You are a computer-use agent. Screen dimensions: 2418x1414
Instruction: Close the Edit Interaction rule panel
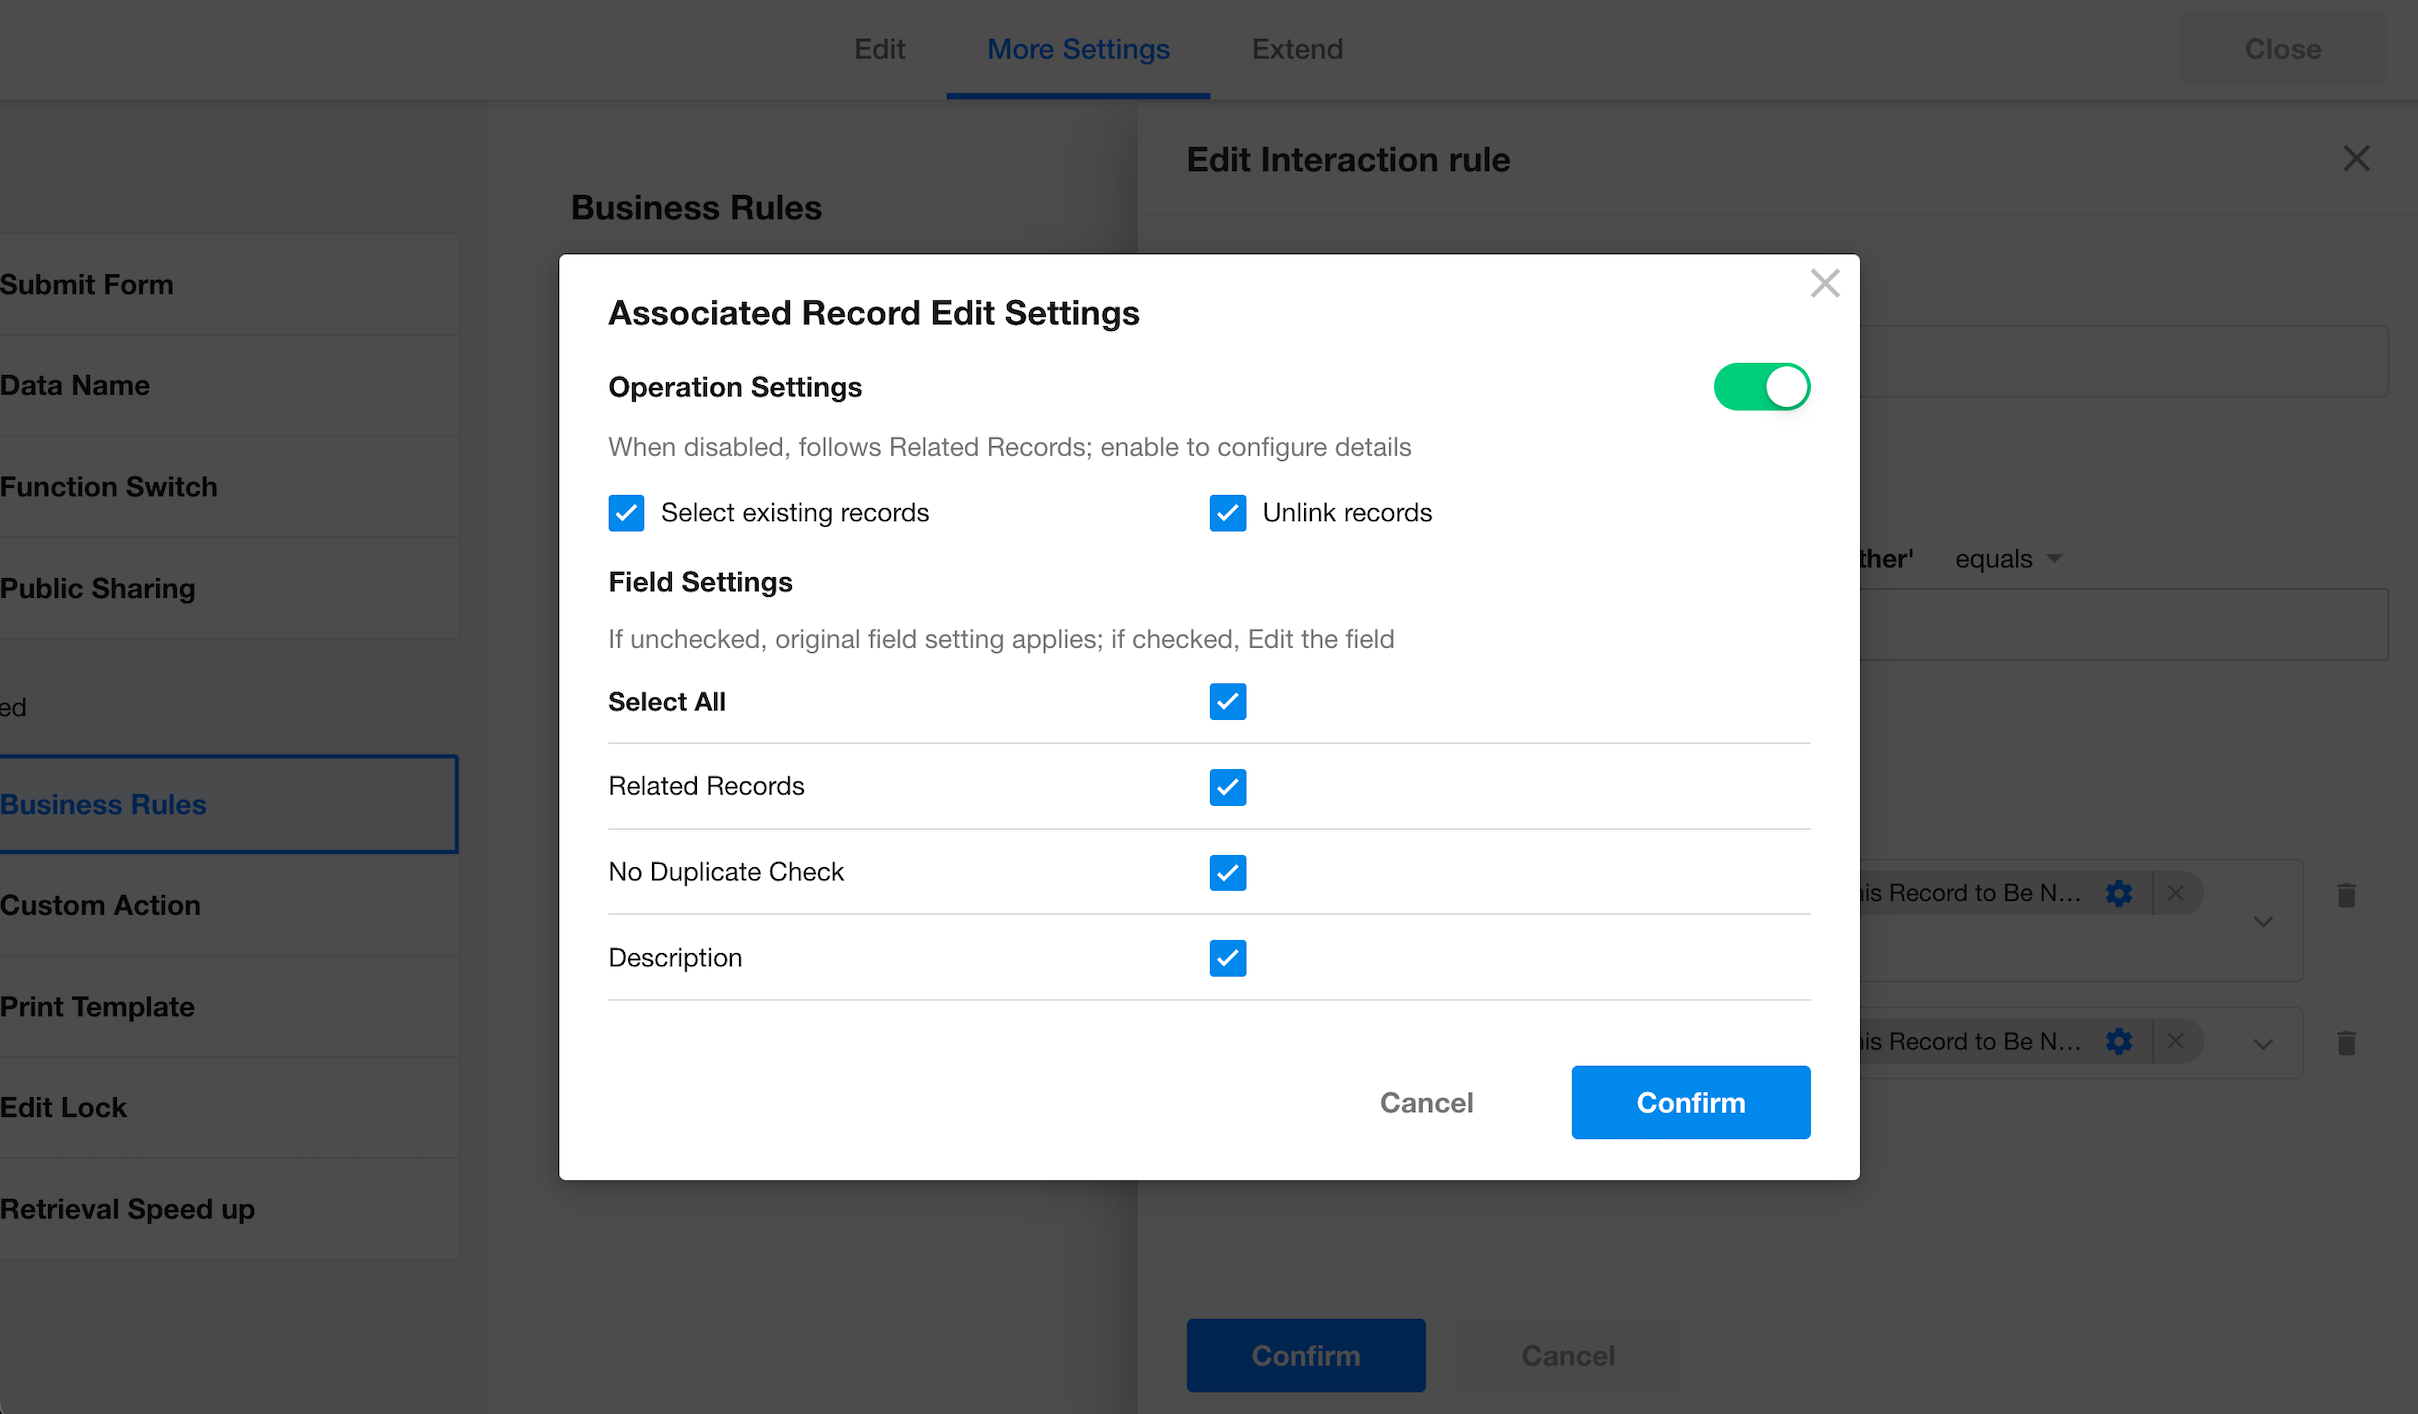pos(2357,158)
